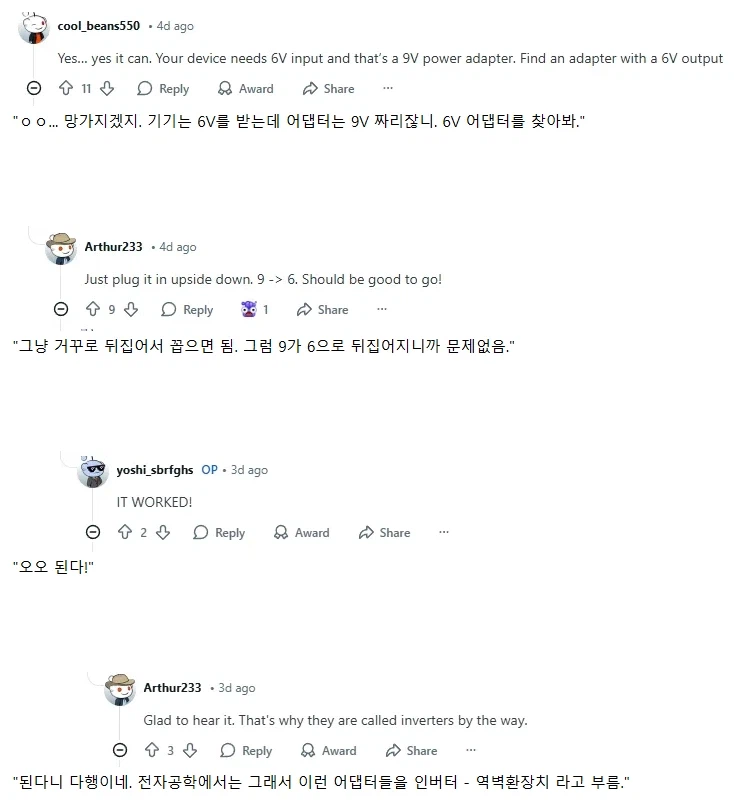Open the more options menu on yoshi_sbrfghs's comment
Image resolution: width=734 pixels, height=802 pixels.
pyautogui.click(x=444, y=532)
